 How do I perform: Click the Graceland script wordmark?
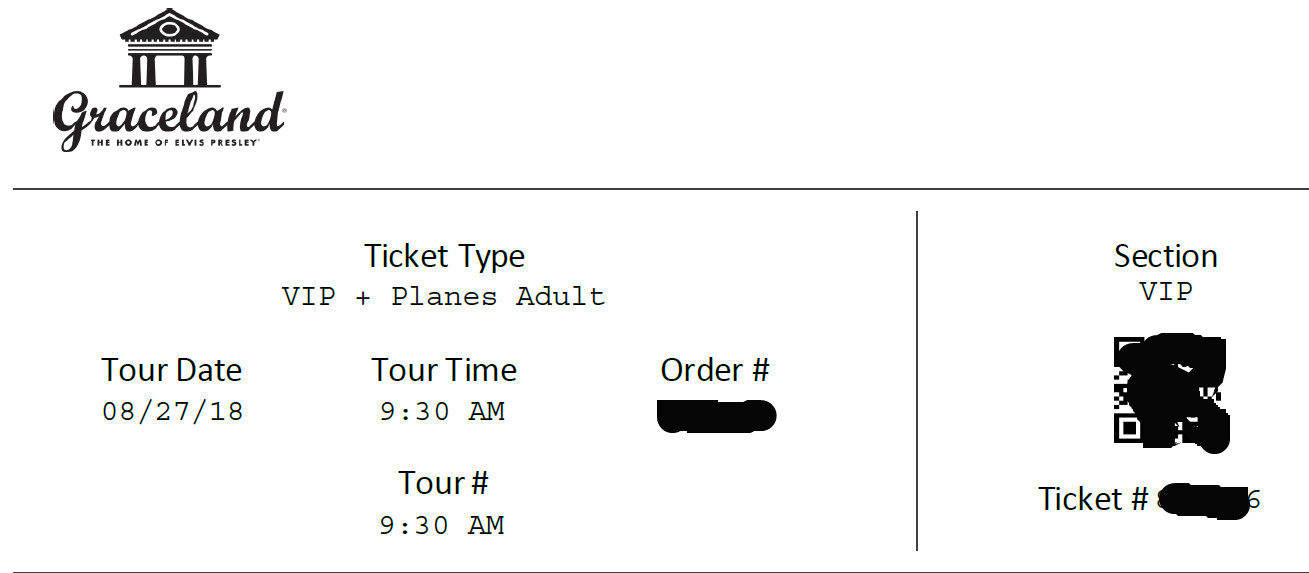click(169, 117)
